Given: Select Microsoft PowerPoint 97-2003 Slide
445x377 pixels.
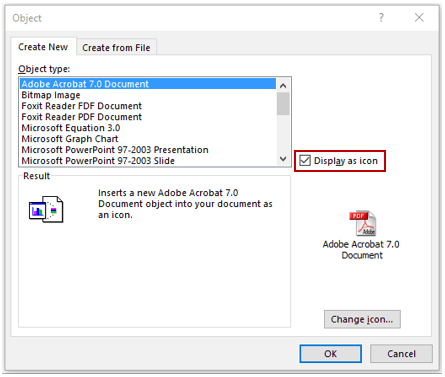Looking at the screenshot, I should pos(148,161).
